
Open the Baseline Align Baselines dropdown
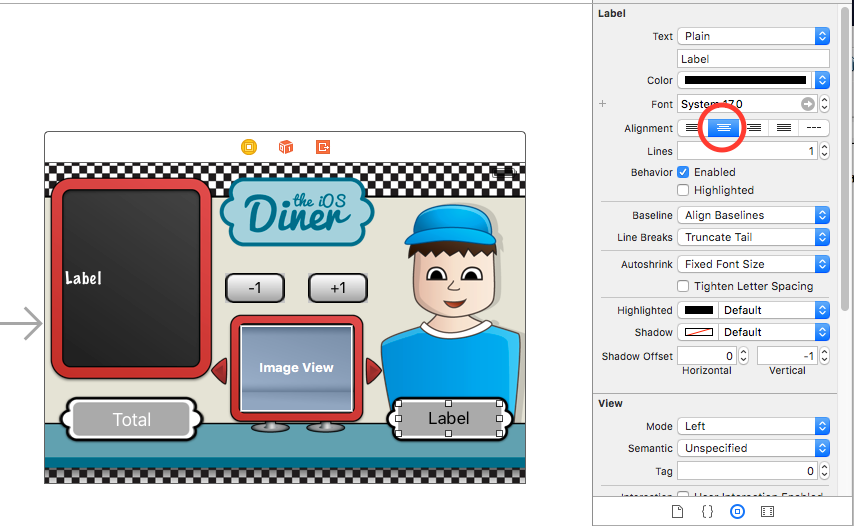(754, 215)
